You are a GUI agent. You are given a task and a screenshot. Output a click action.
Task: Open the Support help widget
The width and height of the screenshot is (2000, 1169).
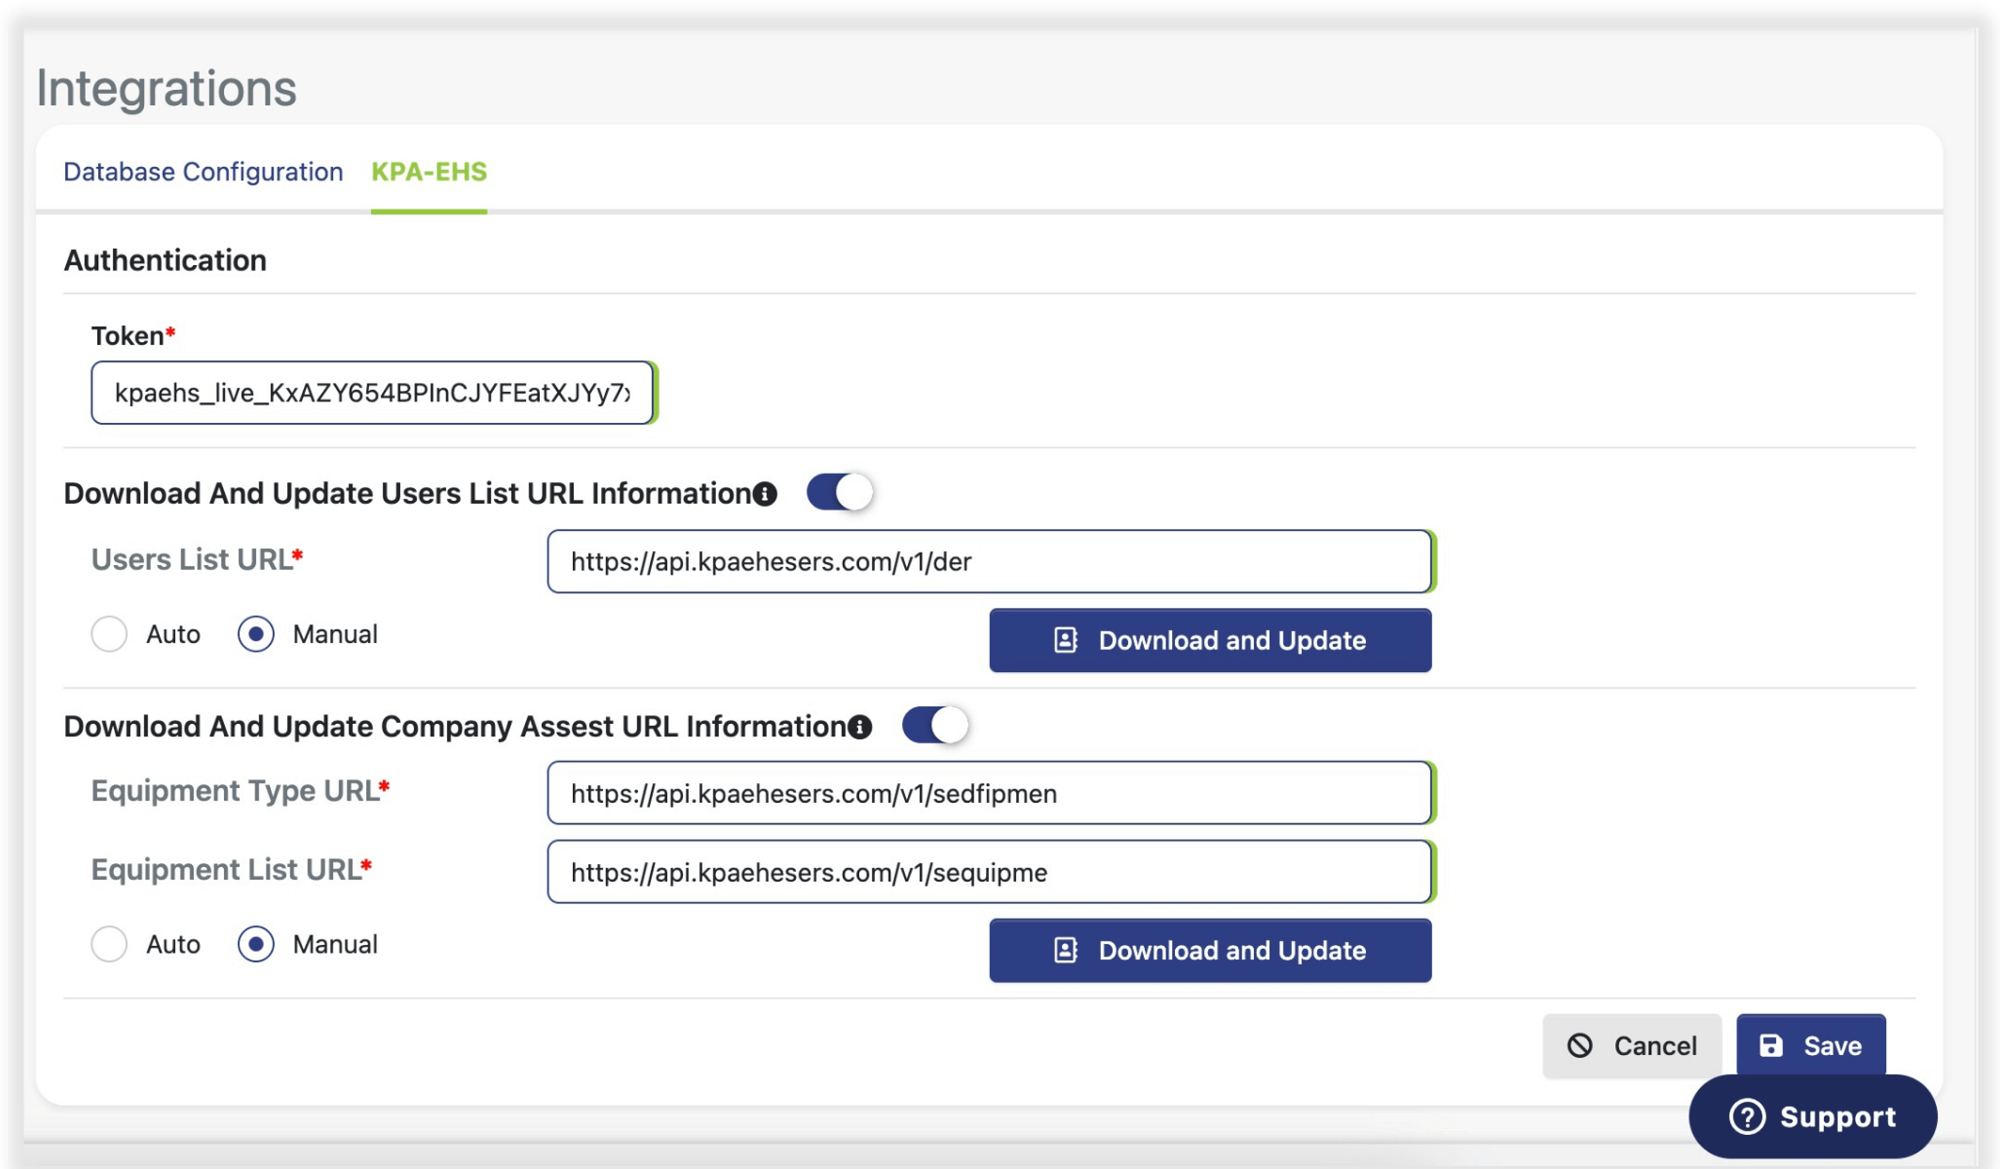pos(1813,1117)
